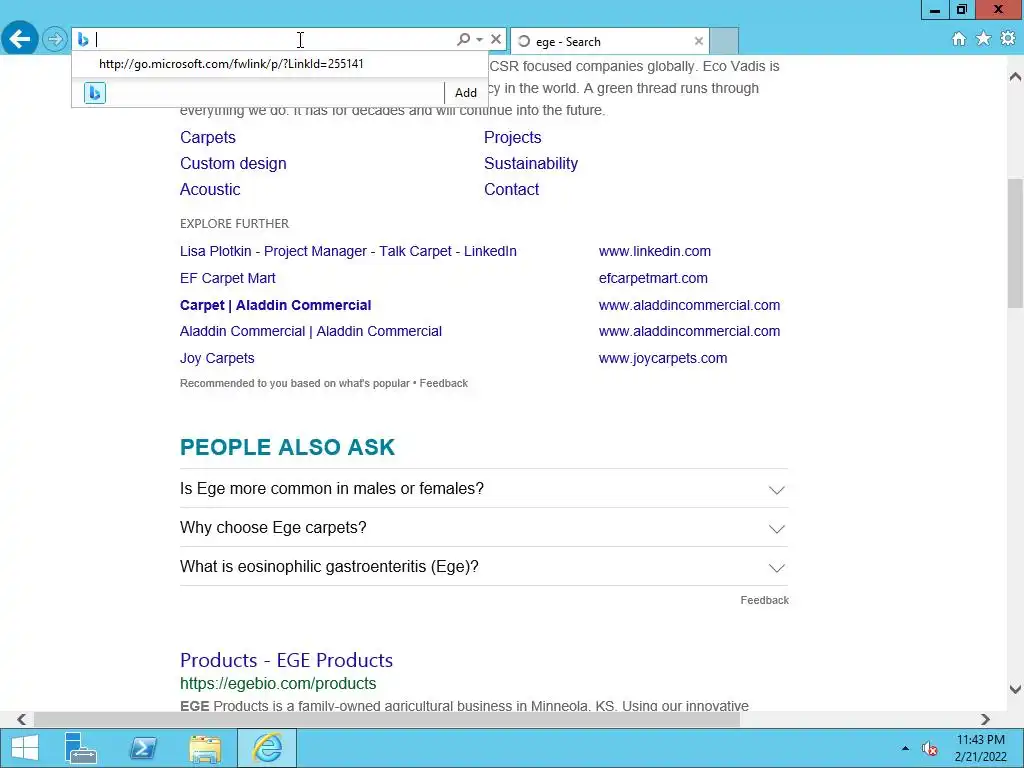Click the vertical scrollbar down arrow
Image resolution: width=1024 pixels, height=768 pixels.
tap(1015, 689)
